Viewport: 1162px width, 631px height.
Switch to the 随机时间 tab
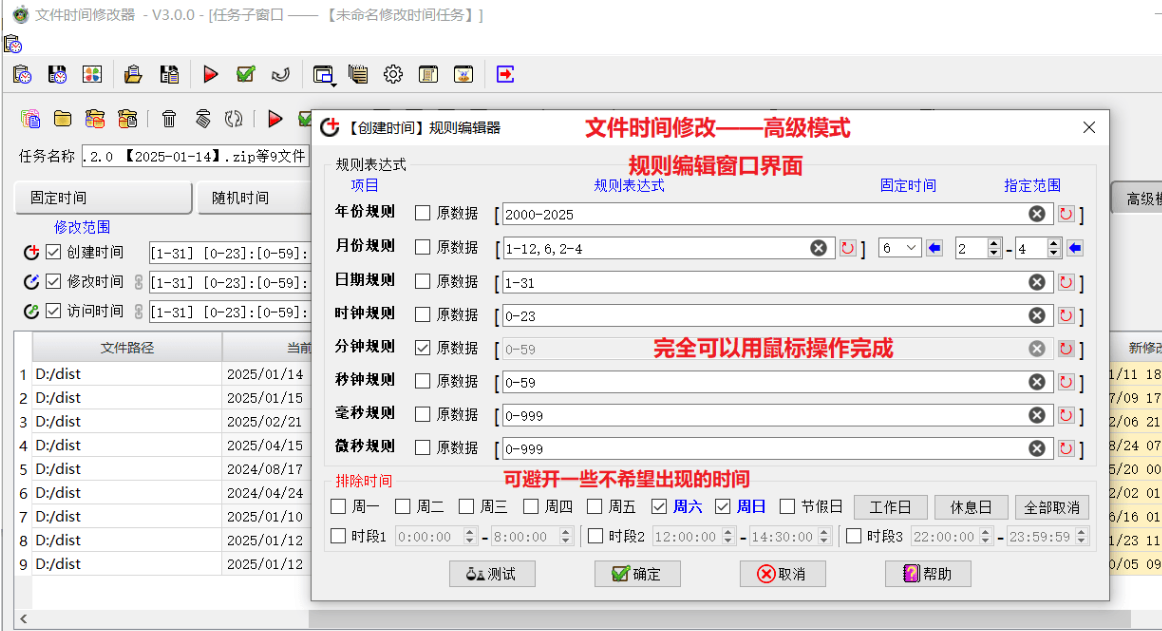point(254,198)
